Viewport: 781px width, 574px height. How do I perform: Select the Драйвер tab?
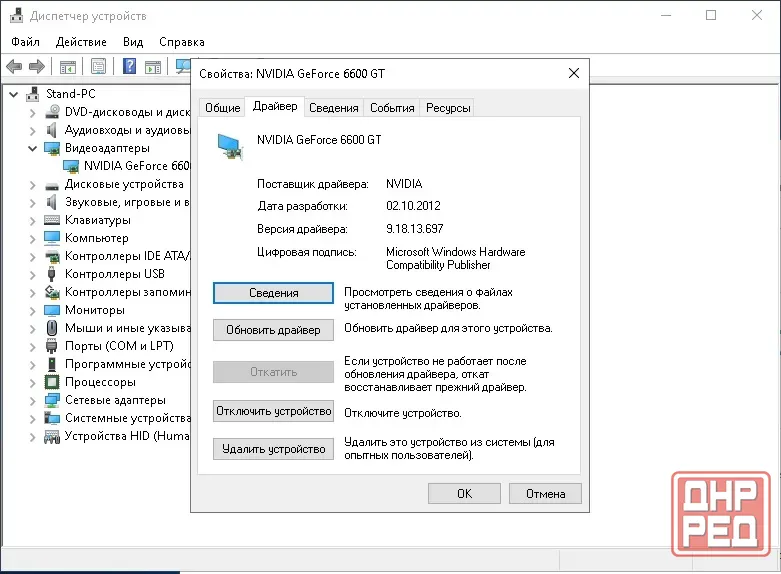(275, 106)
